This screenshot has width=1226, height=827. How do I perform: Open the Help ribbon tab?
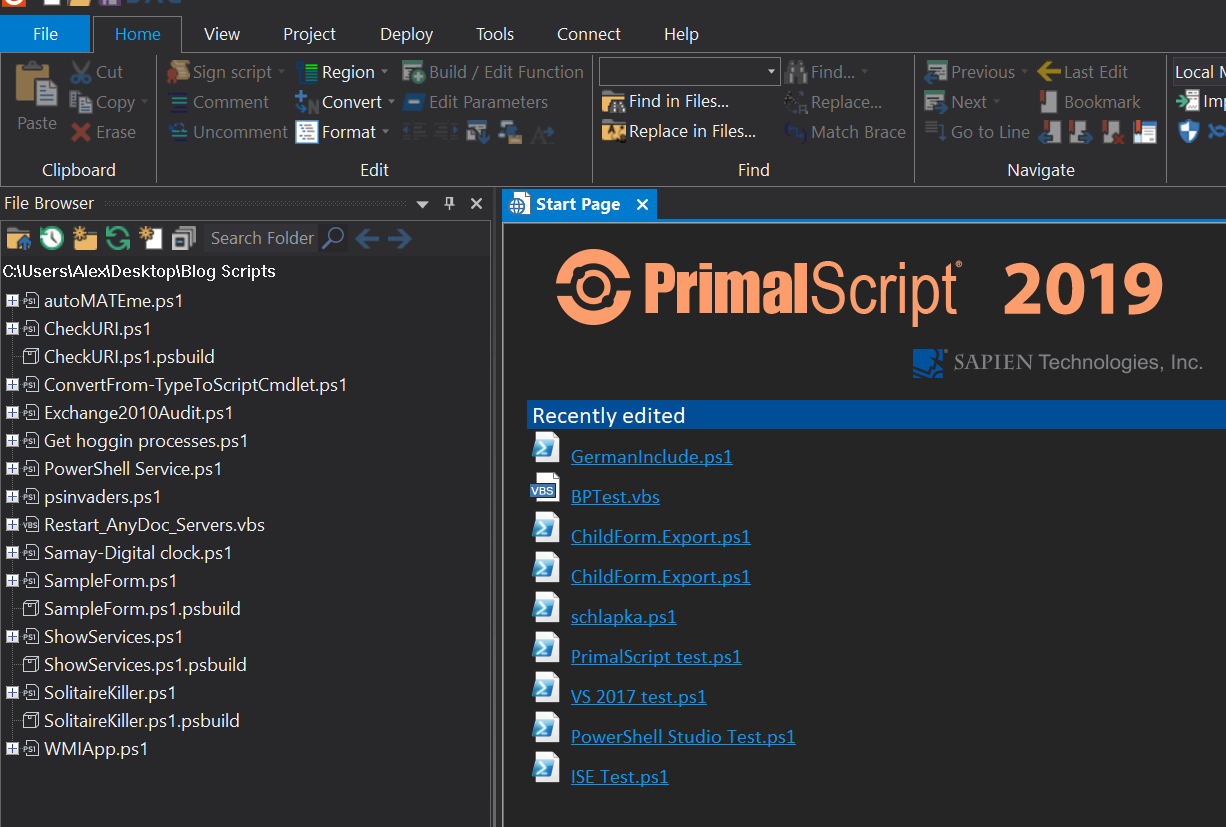click(681, 34)
